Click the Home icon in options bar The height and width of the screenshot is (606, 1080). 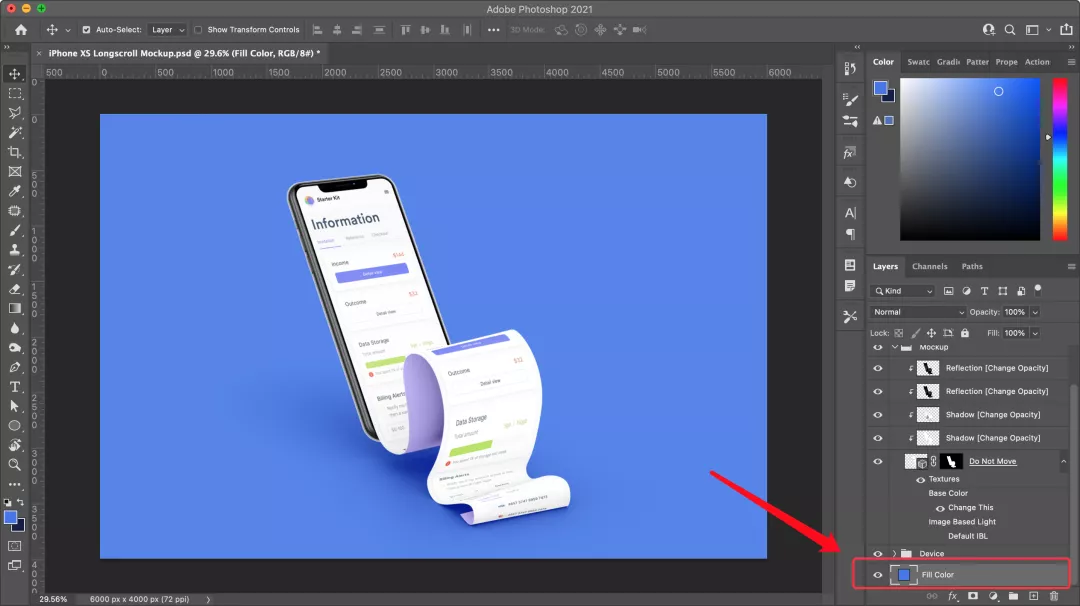20,30
